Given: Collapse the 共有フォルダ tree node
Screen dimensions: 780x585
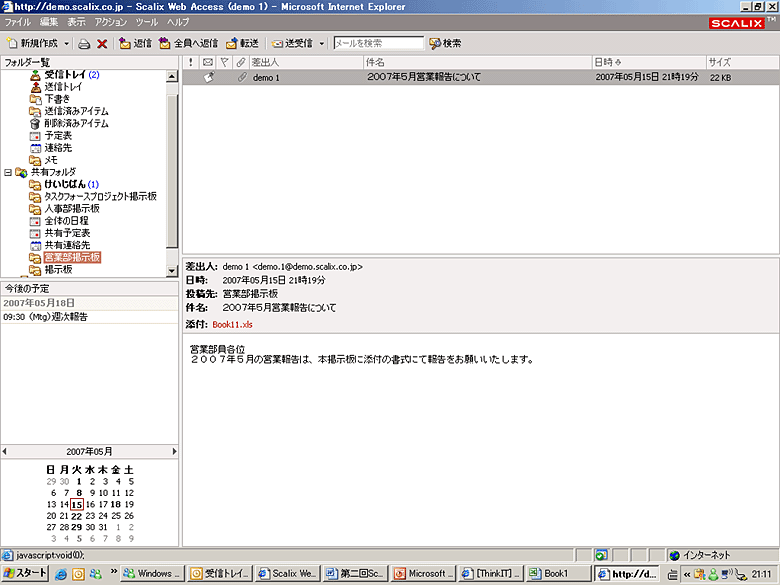Looking at the screenshot, I should point(8,172).
